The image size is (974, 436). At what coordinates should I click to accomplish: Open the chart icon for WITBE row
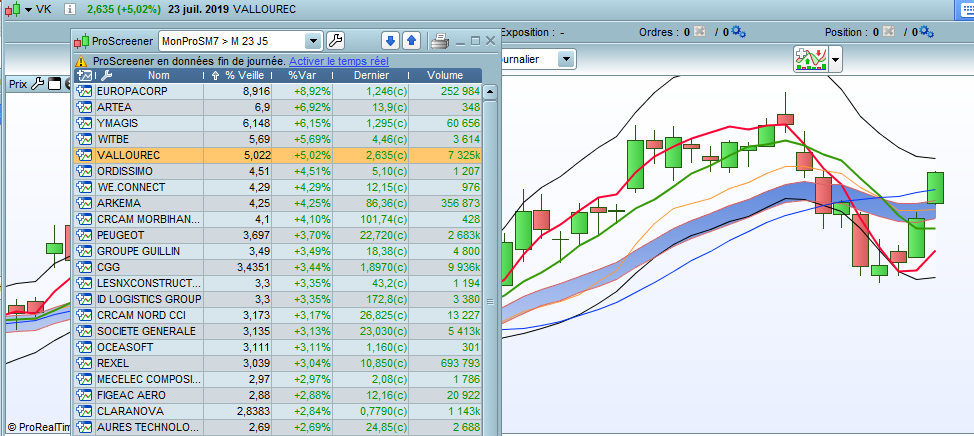tap(84, 139)
